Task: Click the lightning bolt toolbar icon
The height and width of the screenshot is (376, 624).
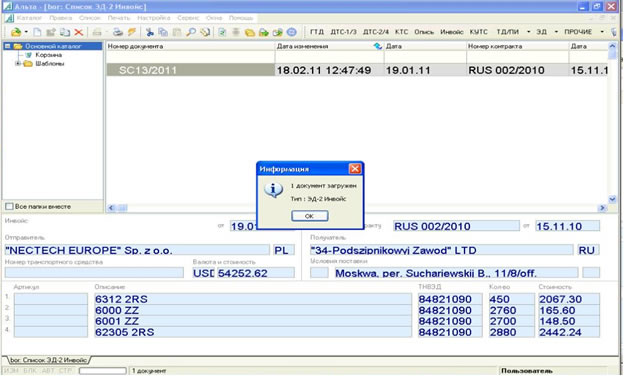Action: (x=132, y=32)
